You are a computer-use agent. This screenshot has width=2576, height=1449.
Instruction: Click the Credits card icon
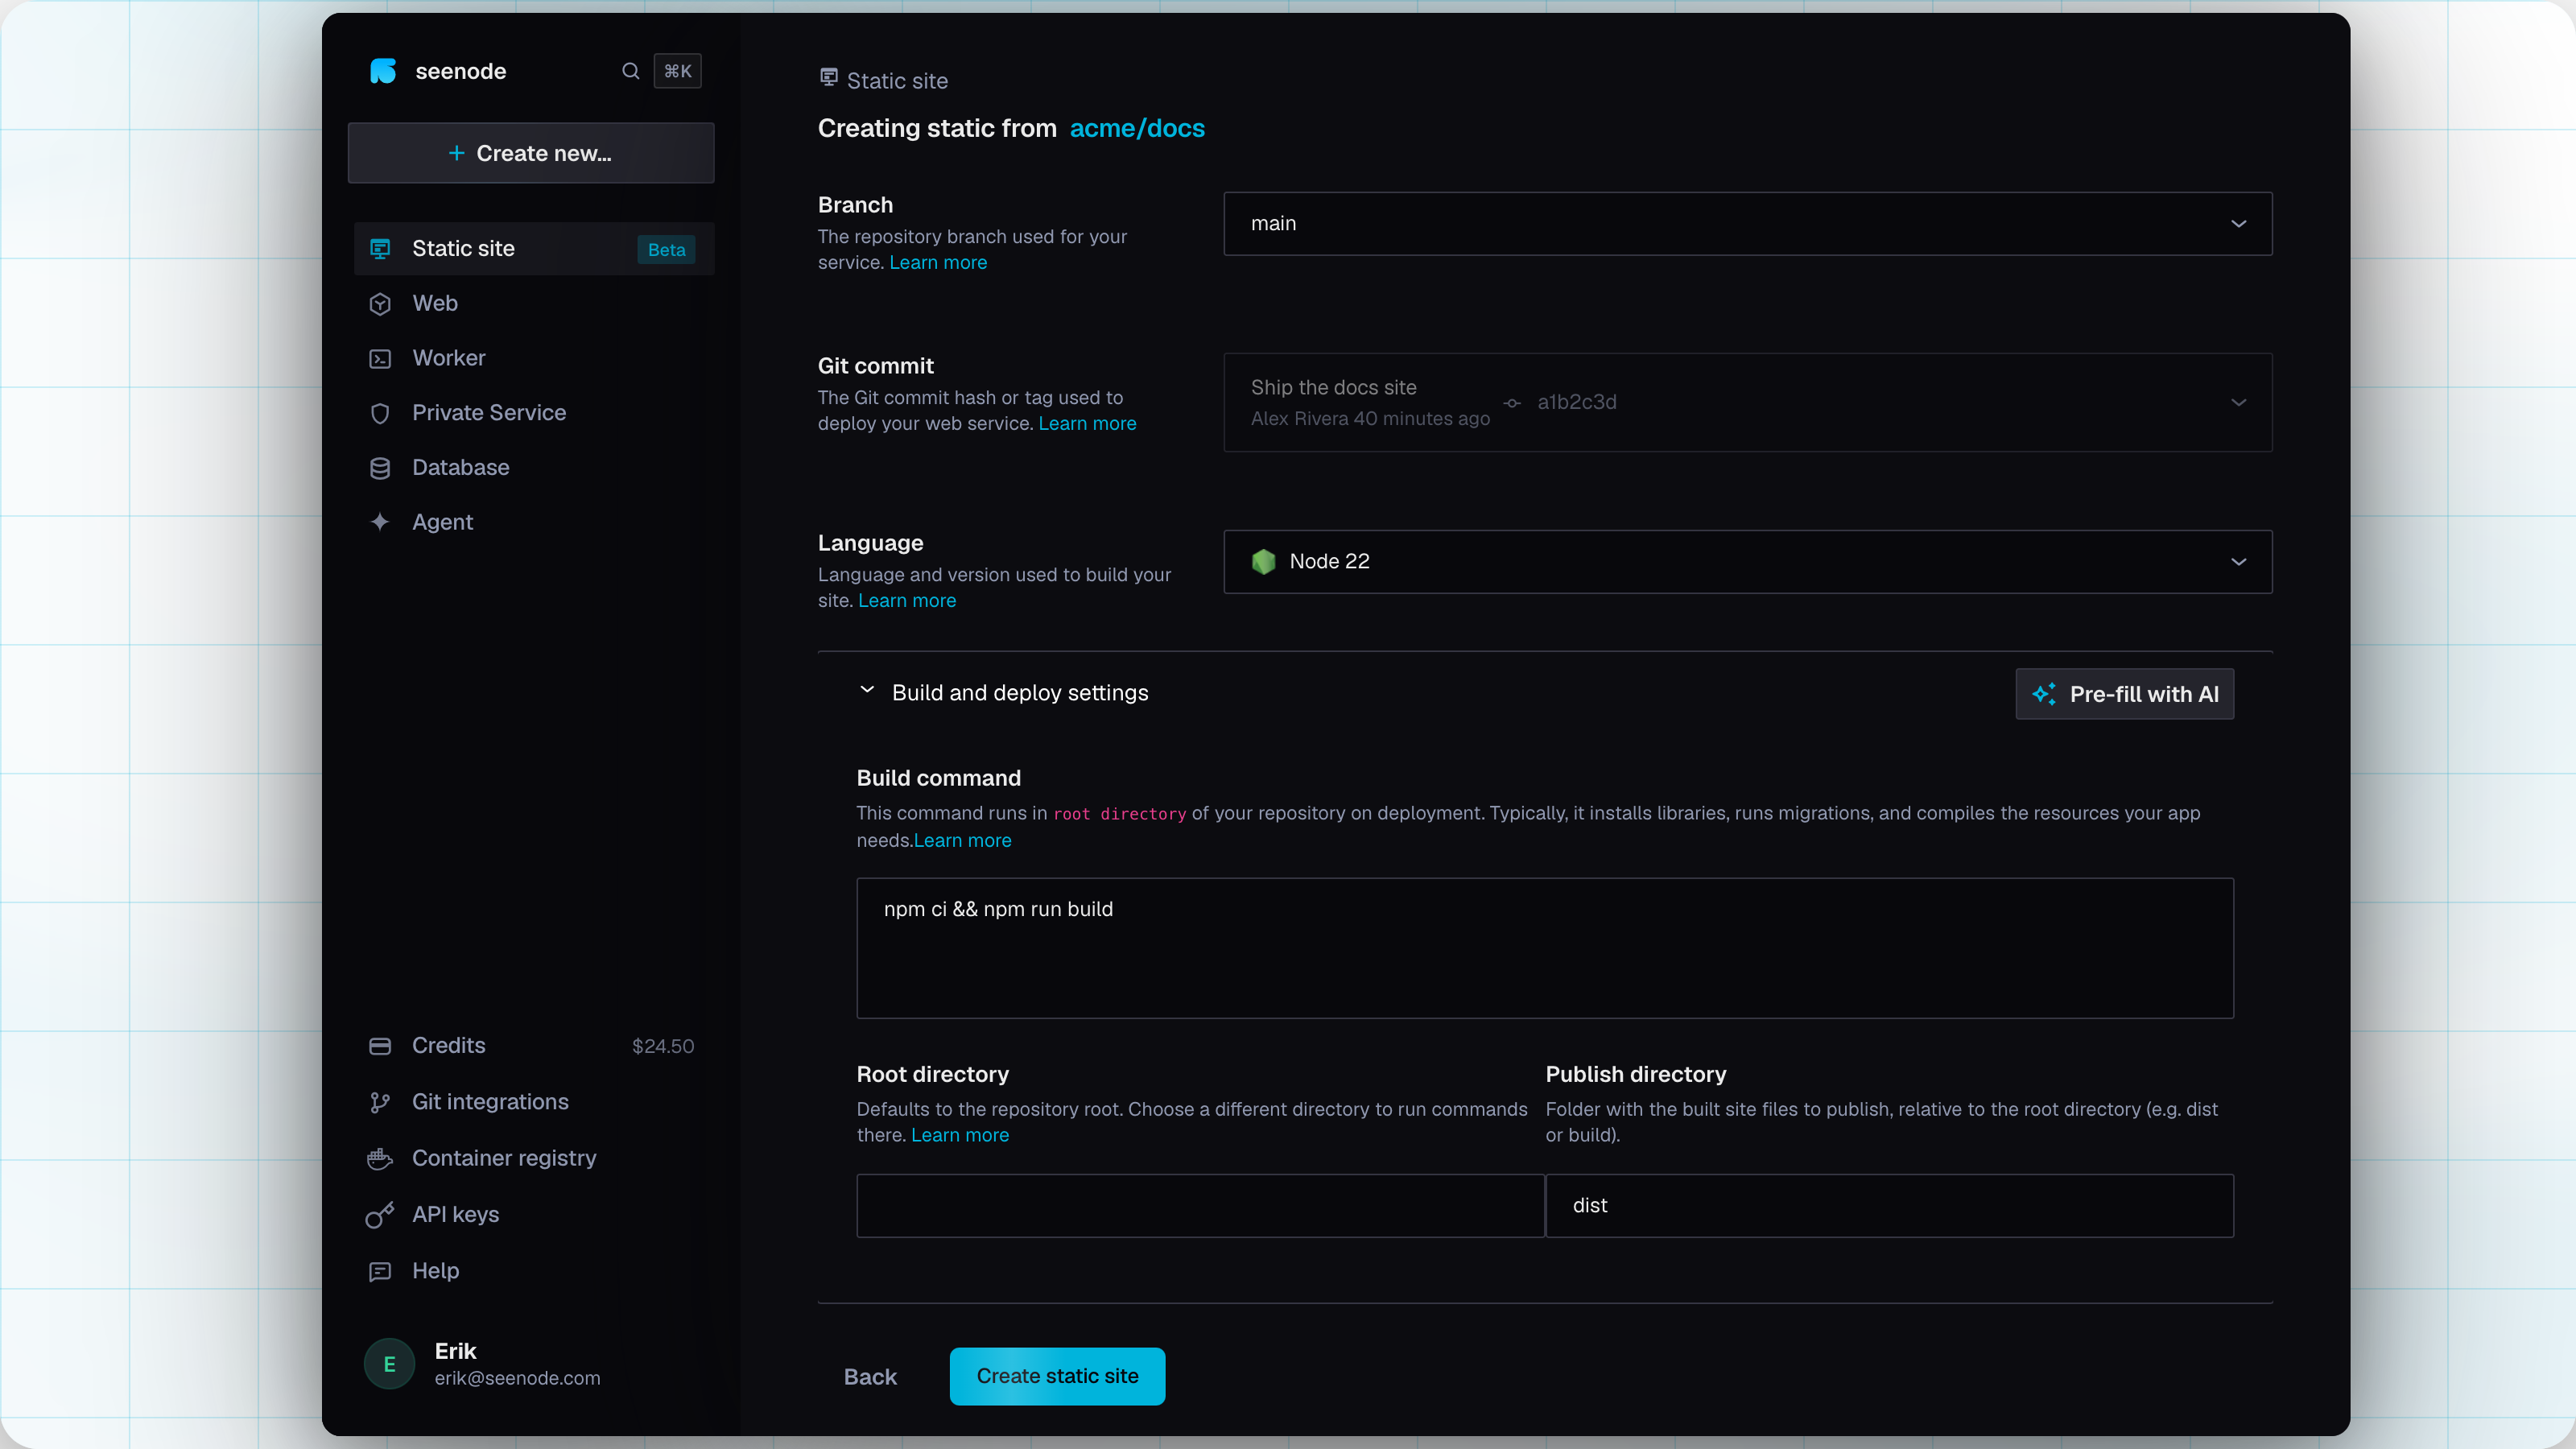[x=380, y=1046]
